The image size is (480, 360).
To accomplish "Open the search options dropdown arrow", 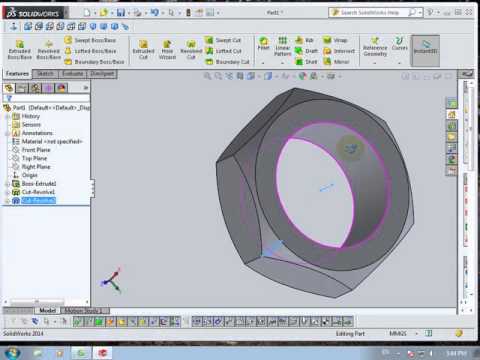I will click(421, 13).
